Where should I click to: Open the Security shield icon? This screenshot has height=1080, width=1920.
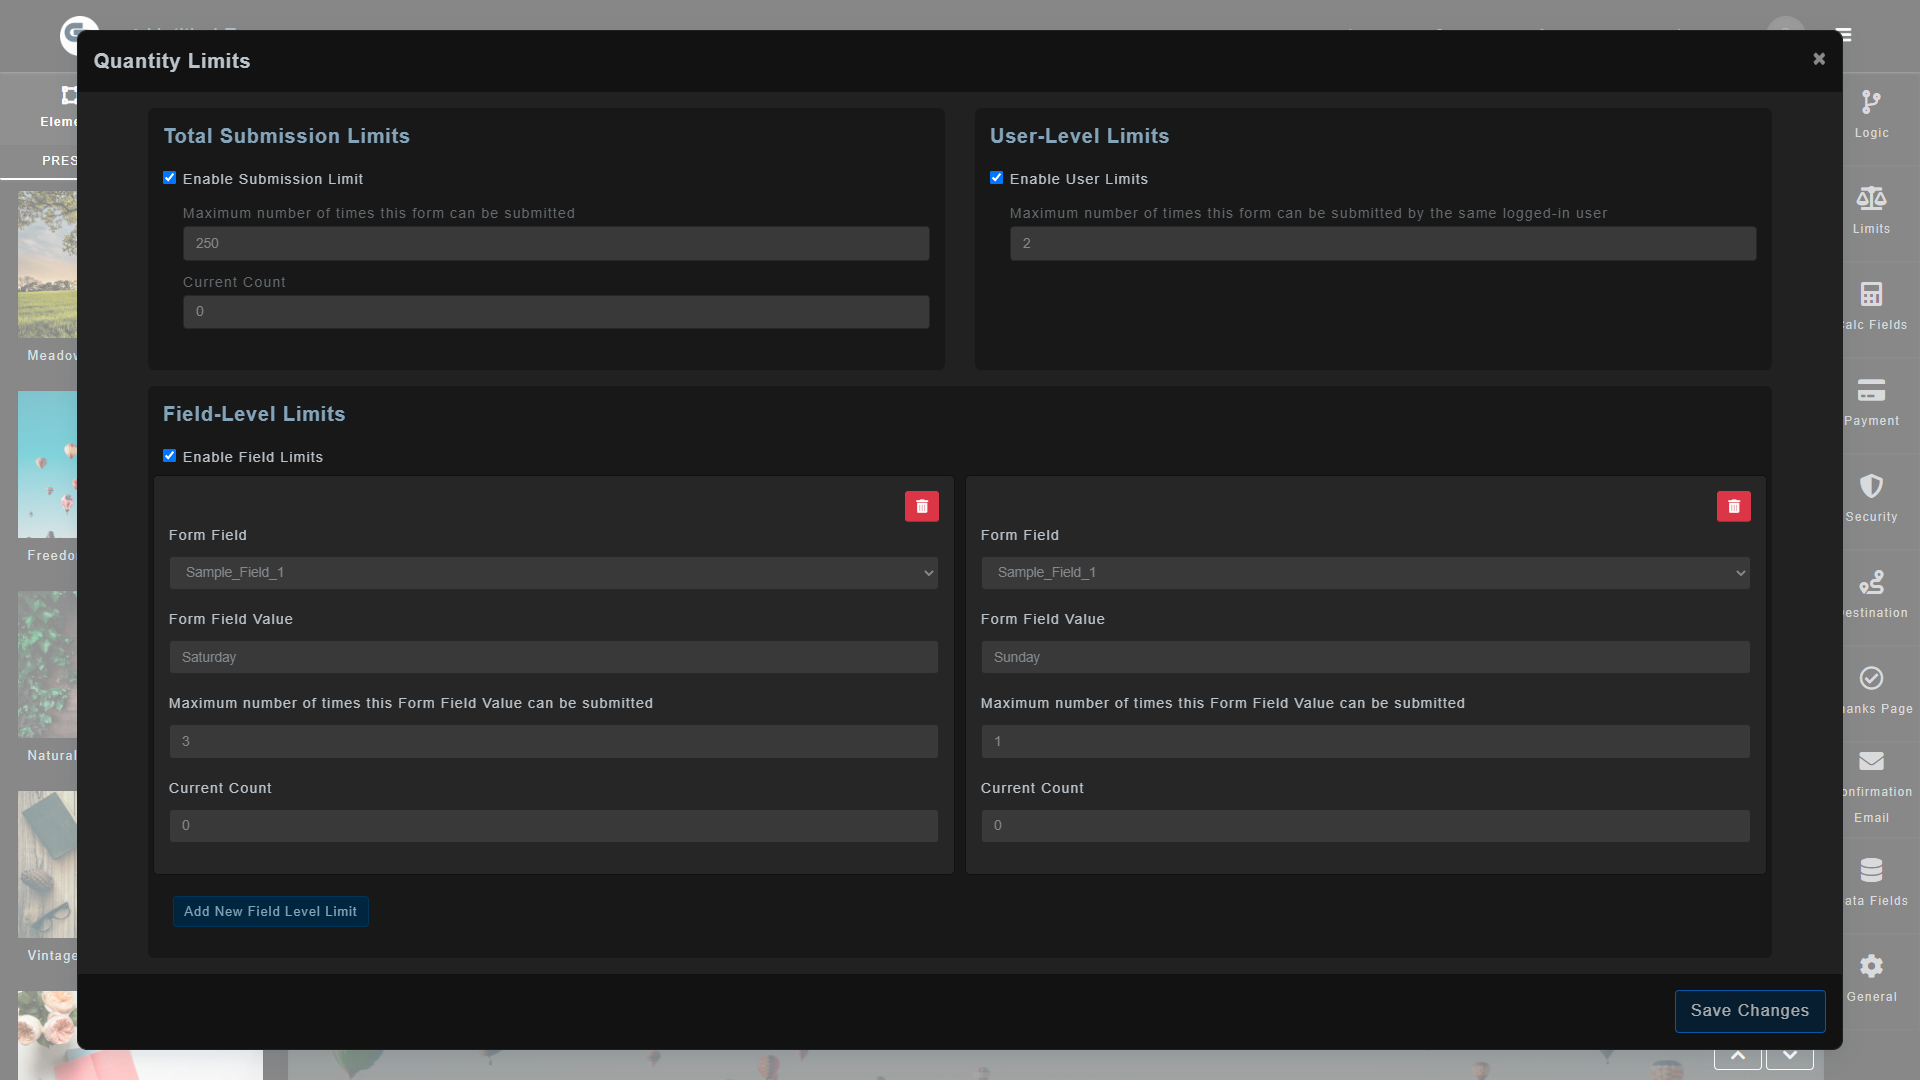coord(1871,486)
